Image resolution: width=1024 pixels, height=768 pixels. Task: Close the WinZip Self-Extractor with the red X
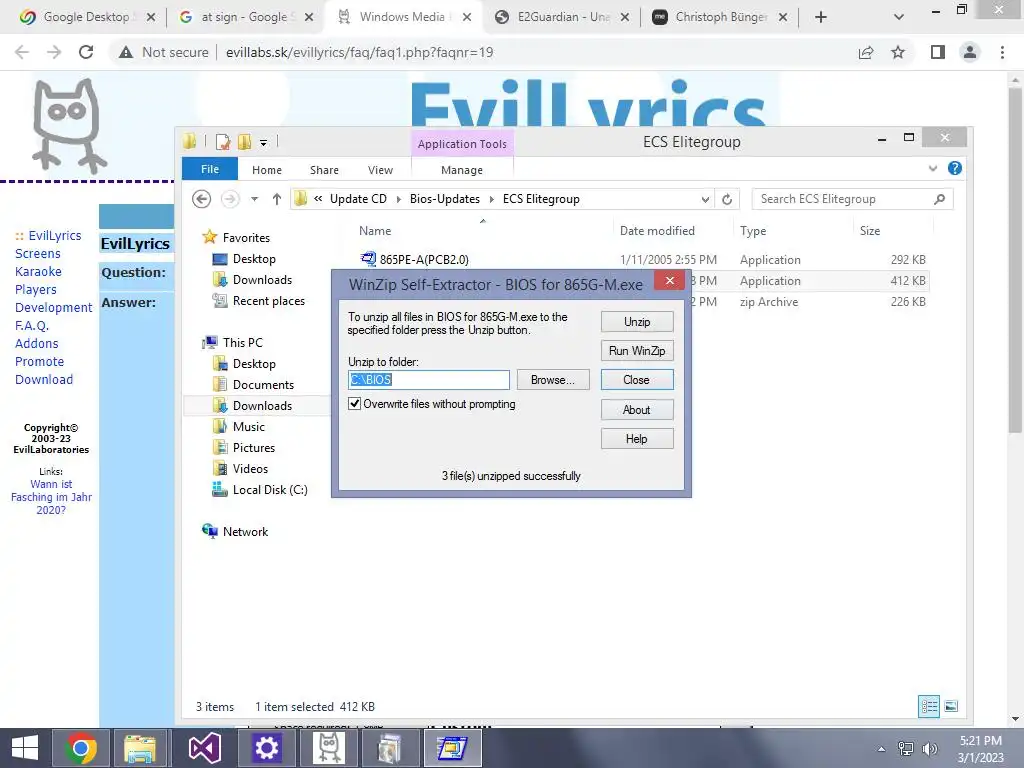[669, 280]
